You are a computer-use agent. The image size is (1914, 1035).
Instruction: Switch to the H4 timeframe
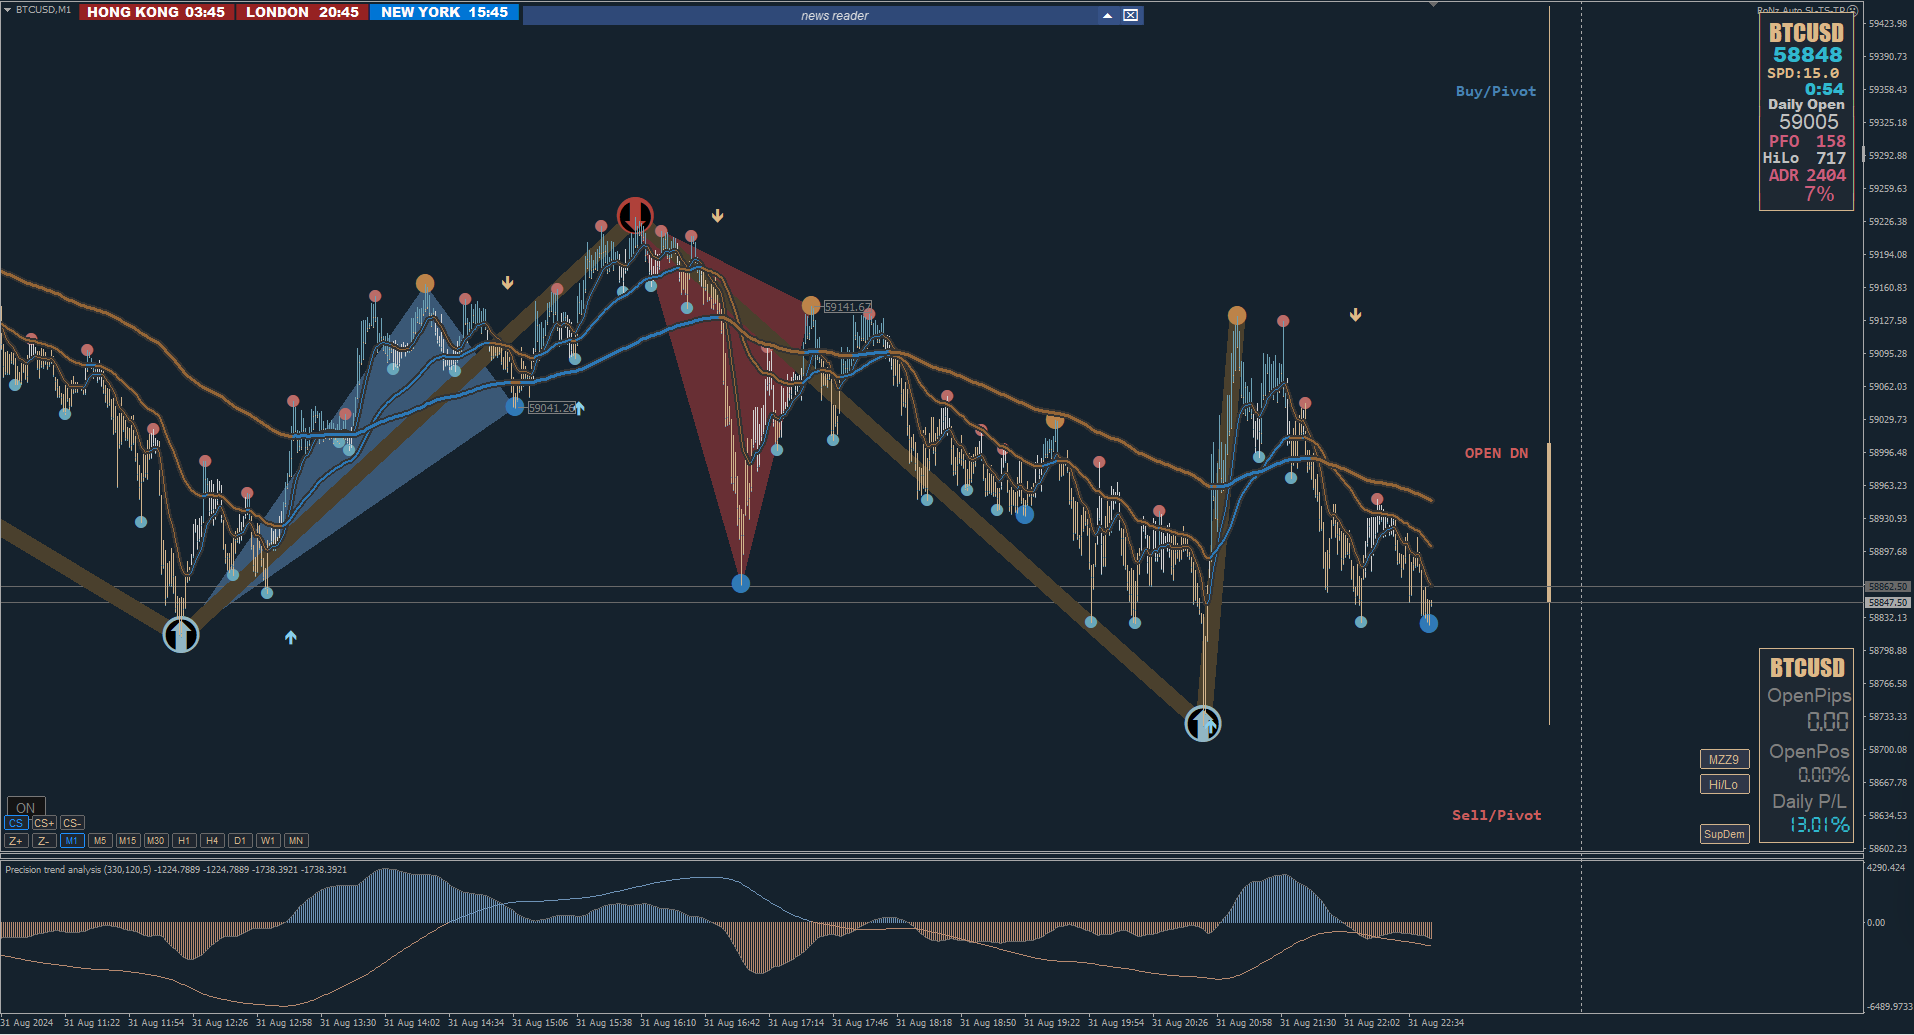(211, 841)
